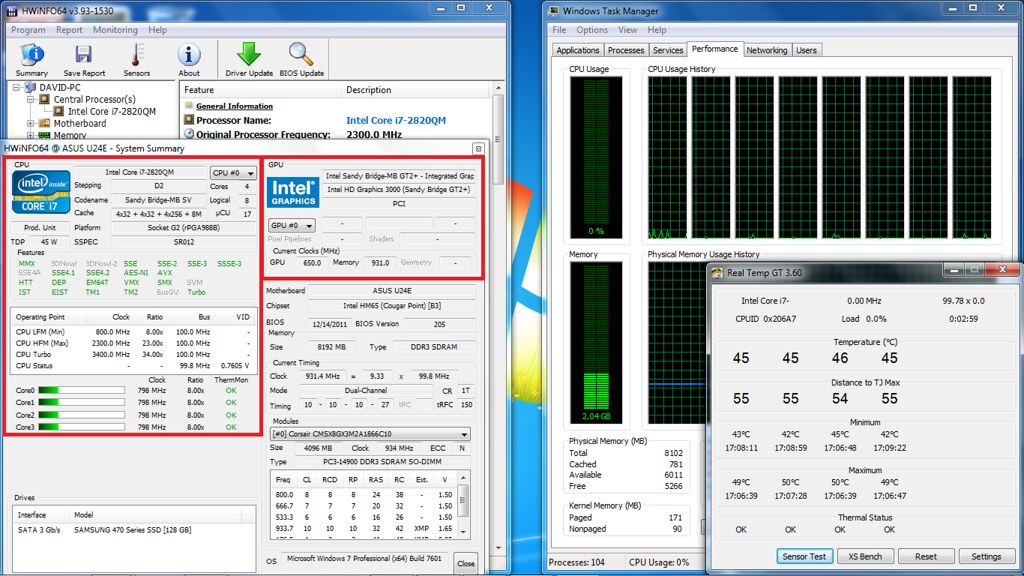Open the CPU #0 selector dropdown
This screenshot has height=576, width=1024.
click(233, 173)
